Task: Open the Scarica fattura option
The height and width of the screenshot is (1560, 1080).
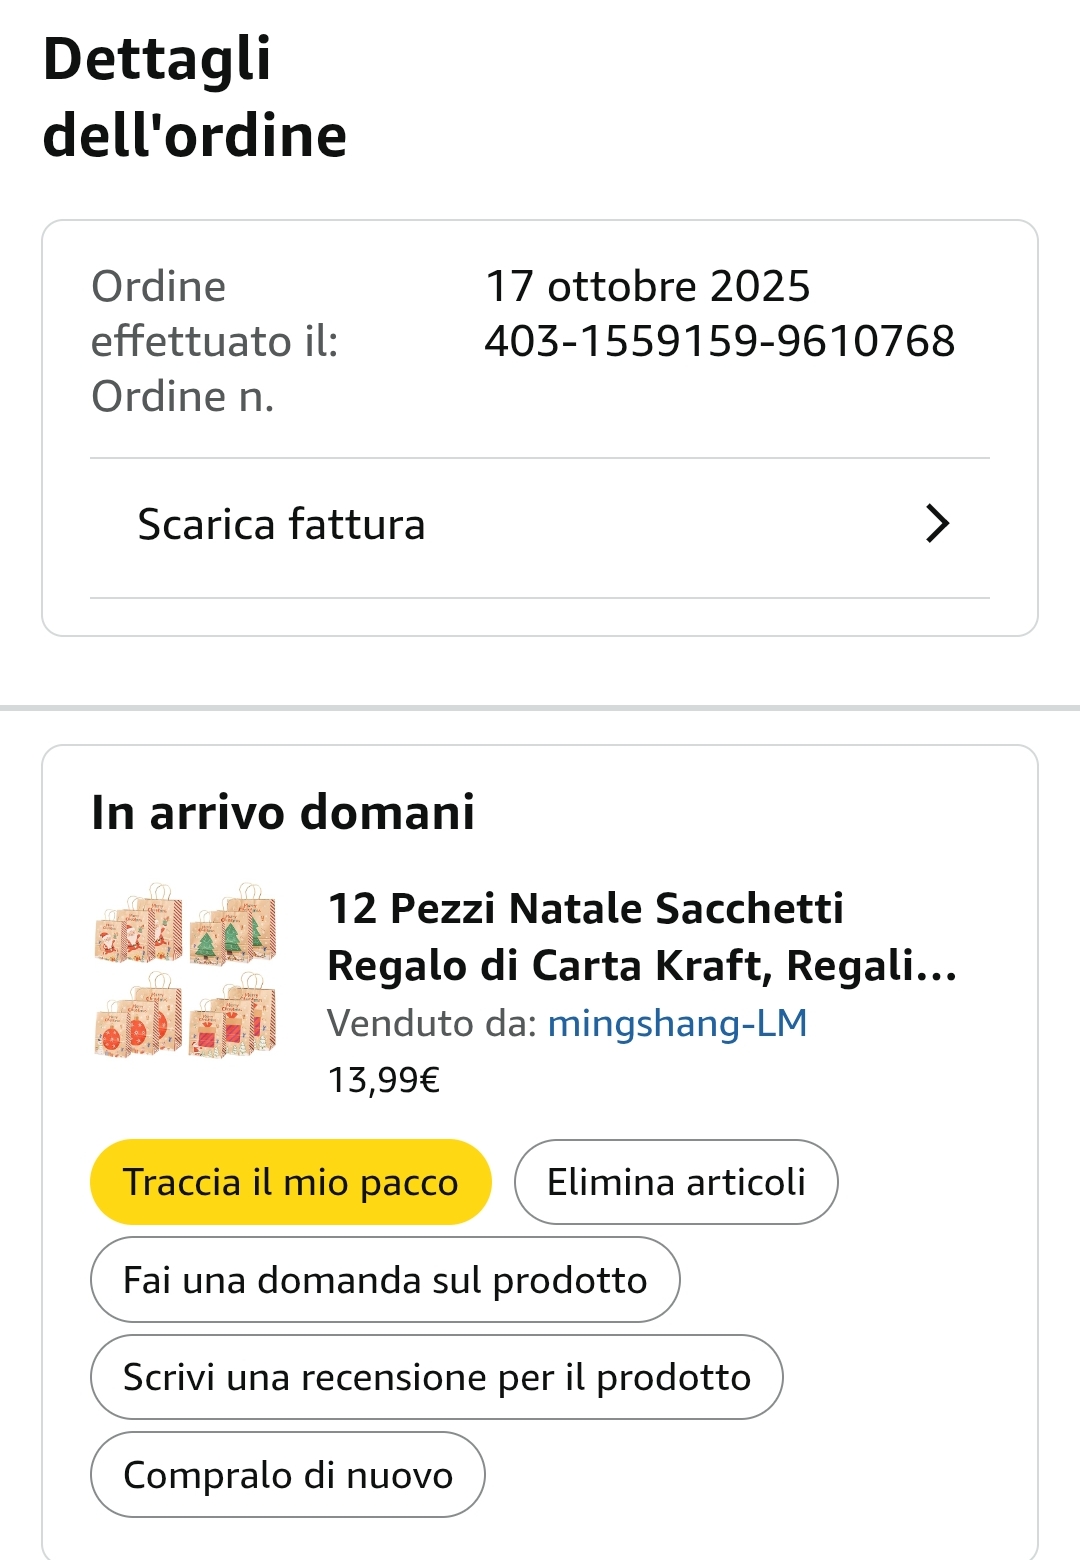Action: coord(281,525)
